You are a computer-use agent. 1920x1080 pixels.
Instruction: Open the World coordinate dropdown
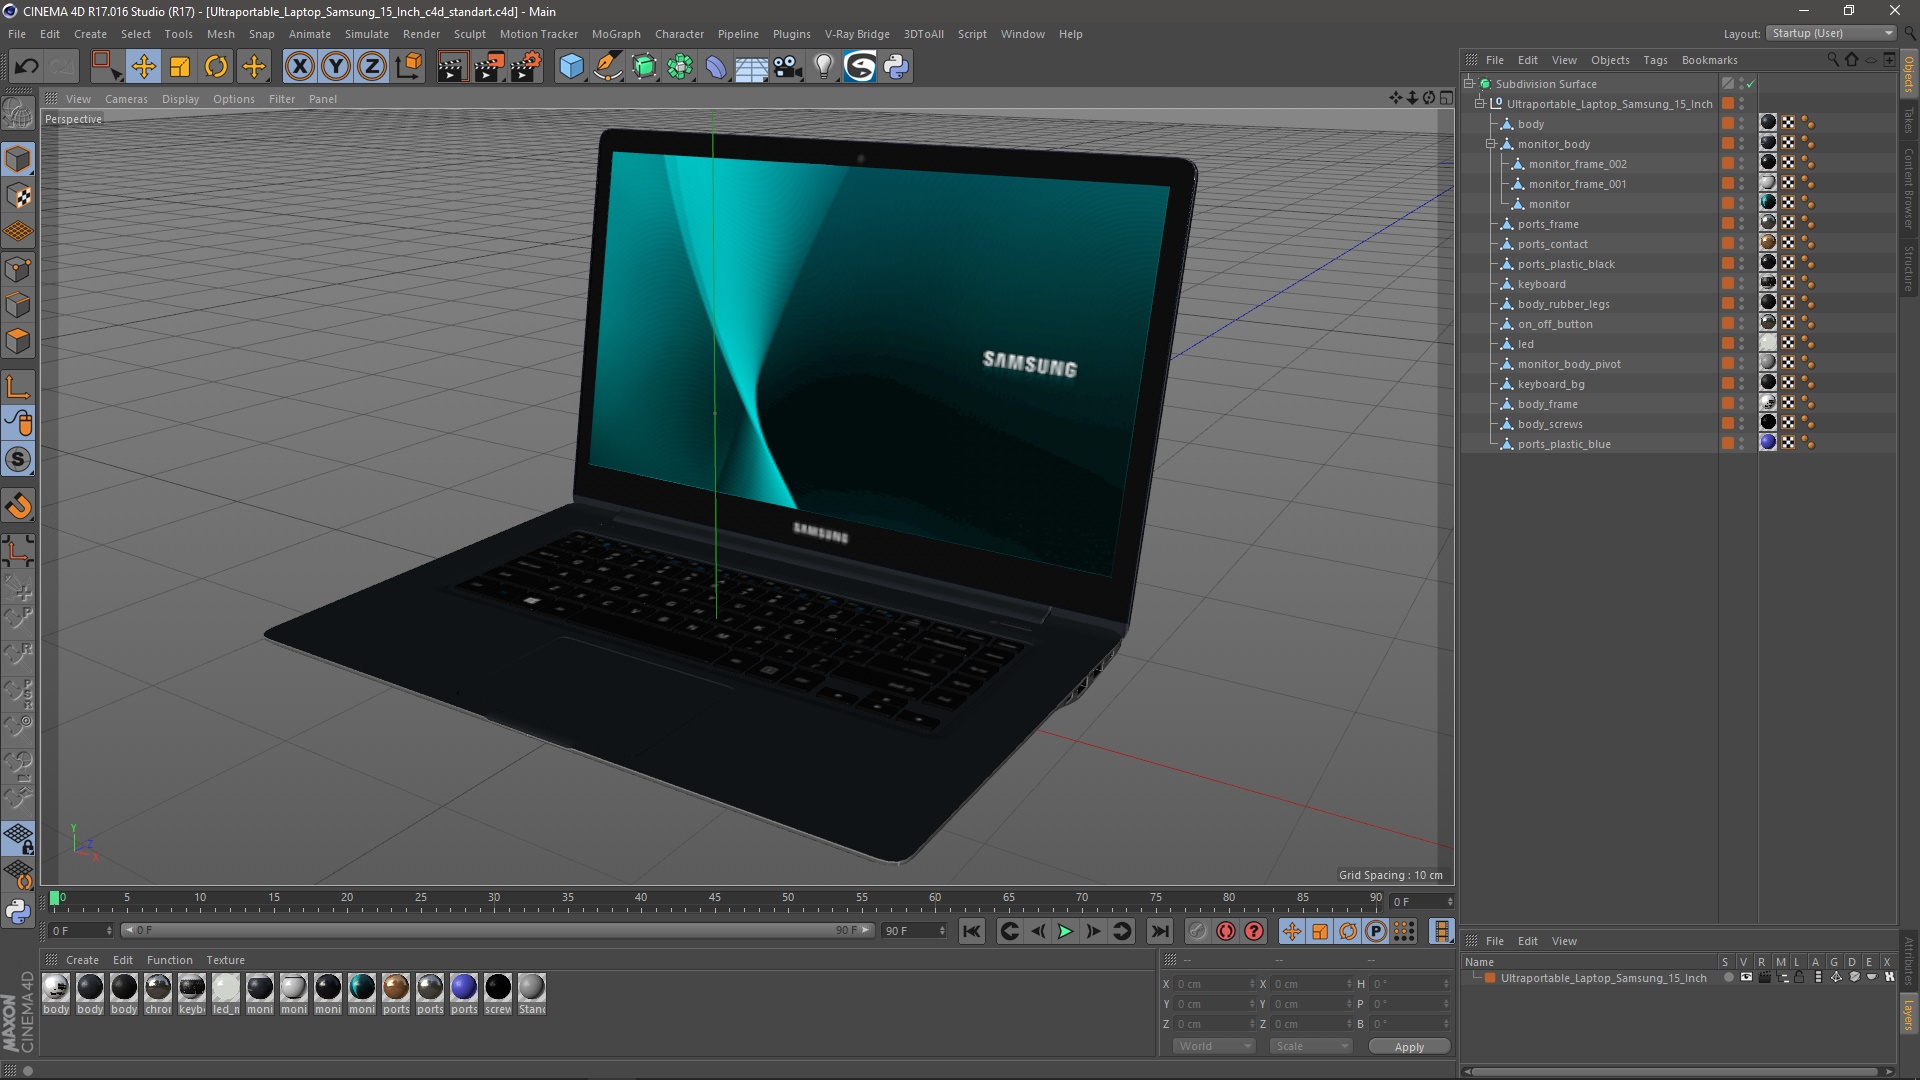(x=1214, y=1046)
